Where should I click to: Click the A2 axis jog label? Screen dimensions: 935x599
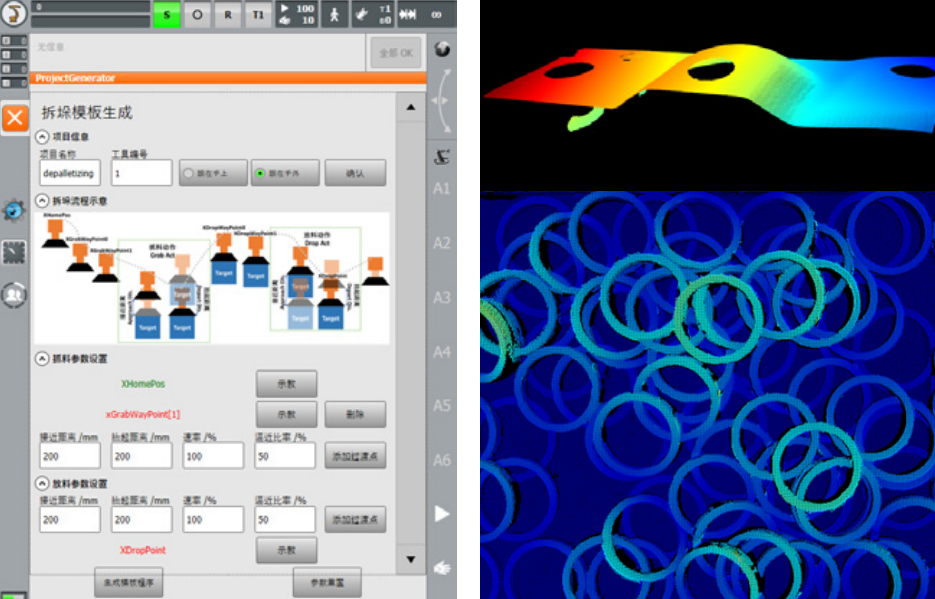coord(442,243)
